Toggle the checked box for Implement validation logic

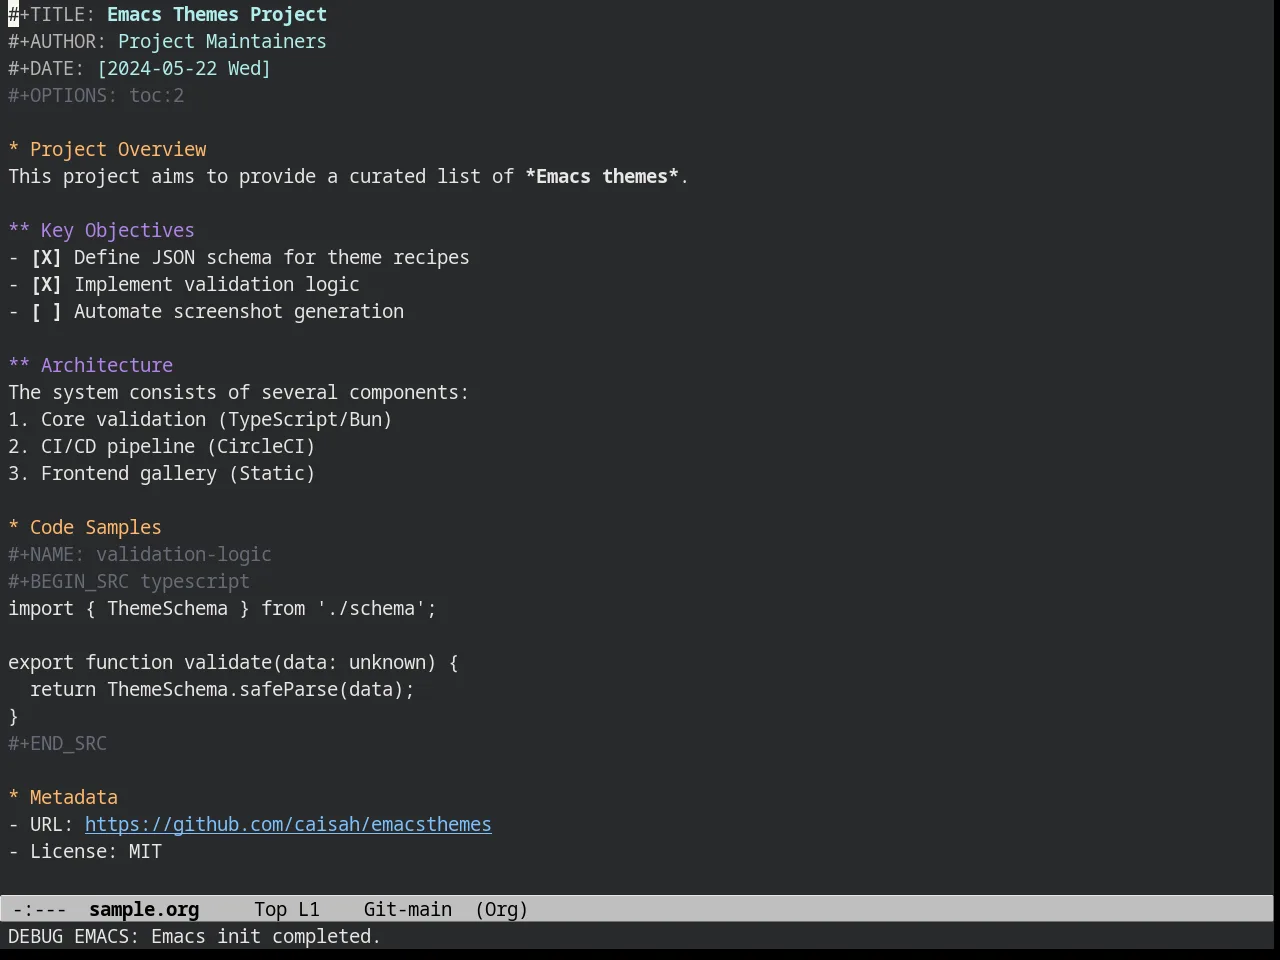pyautogui.click(x=46, y=284)
